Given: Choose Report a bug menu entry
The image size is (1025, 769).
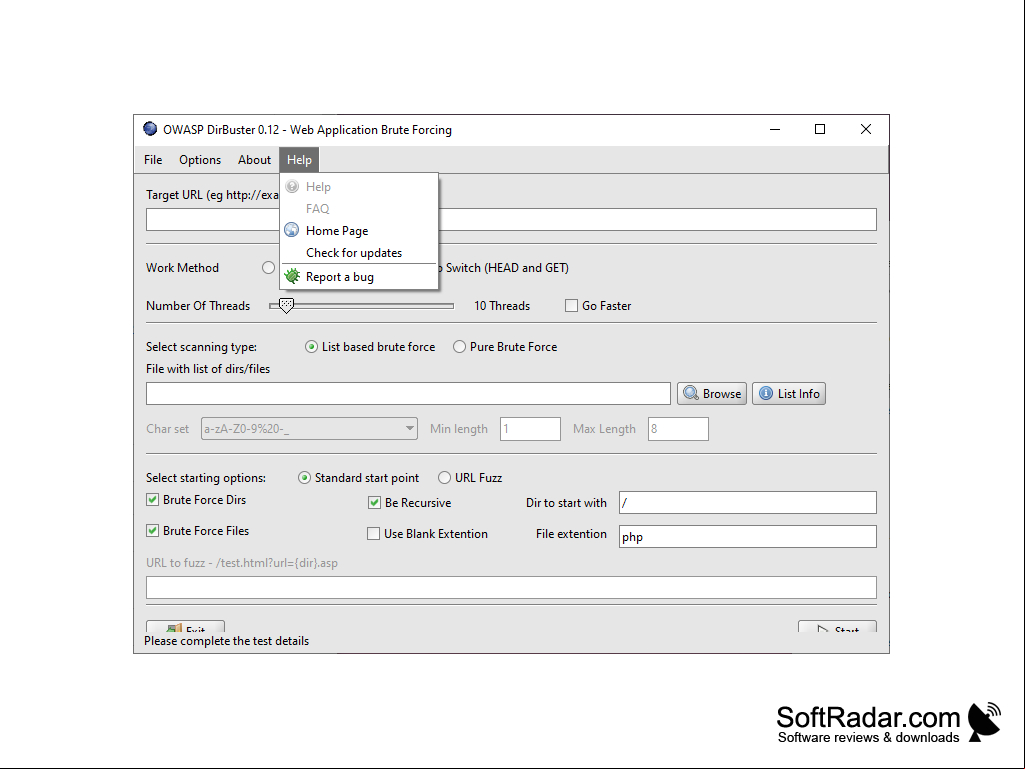Looking at the screenshot, I should (x=359, y=277).
